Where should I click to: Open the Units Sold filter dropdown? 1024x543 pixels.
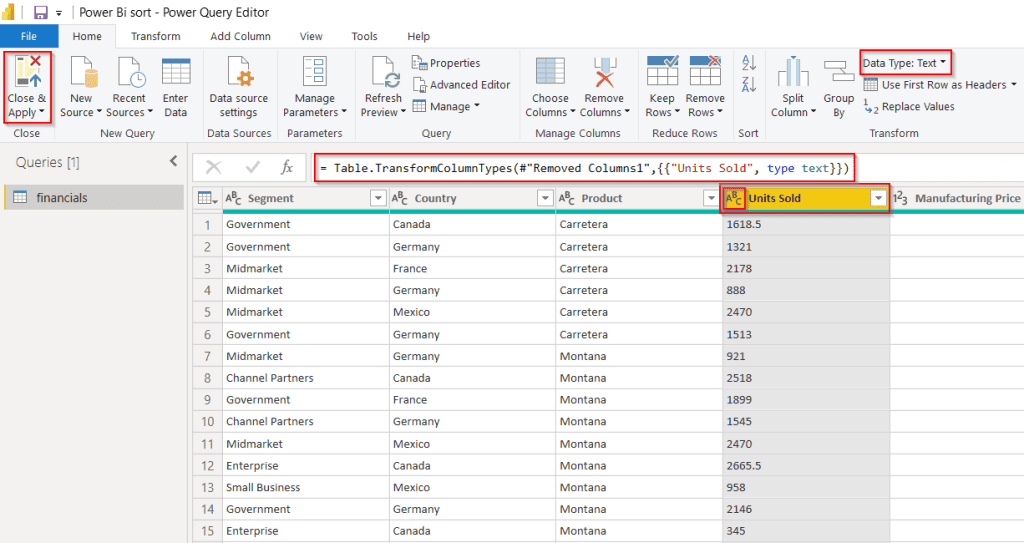click(x=878, y=198)
